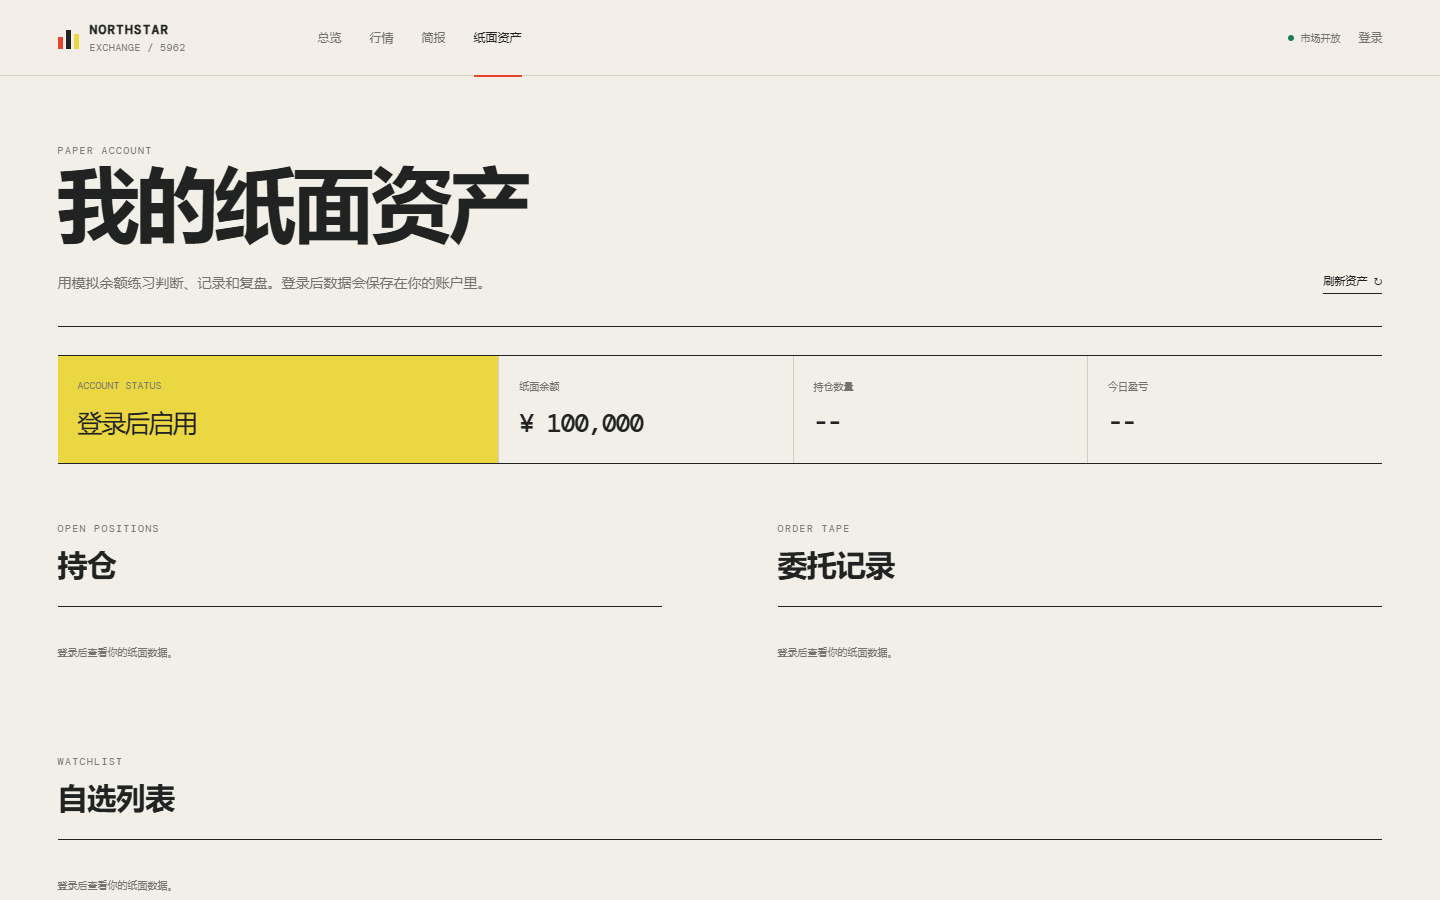Click the 持仓数量 label

coord(833,387)
